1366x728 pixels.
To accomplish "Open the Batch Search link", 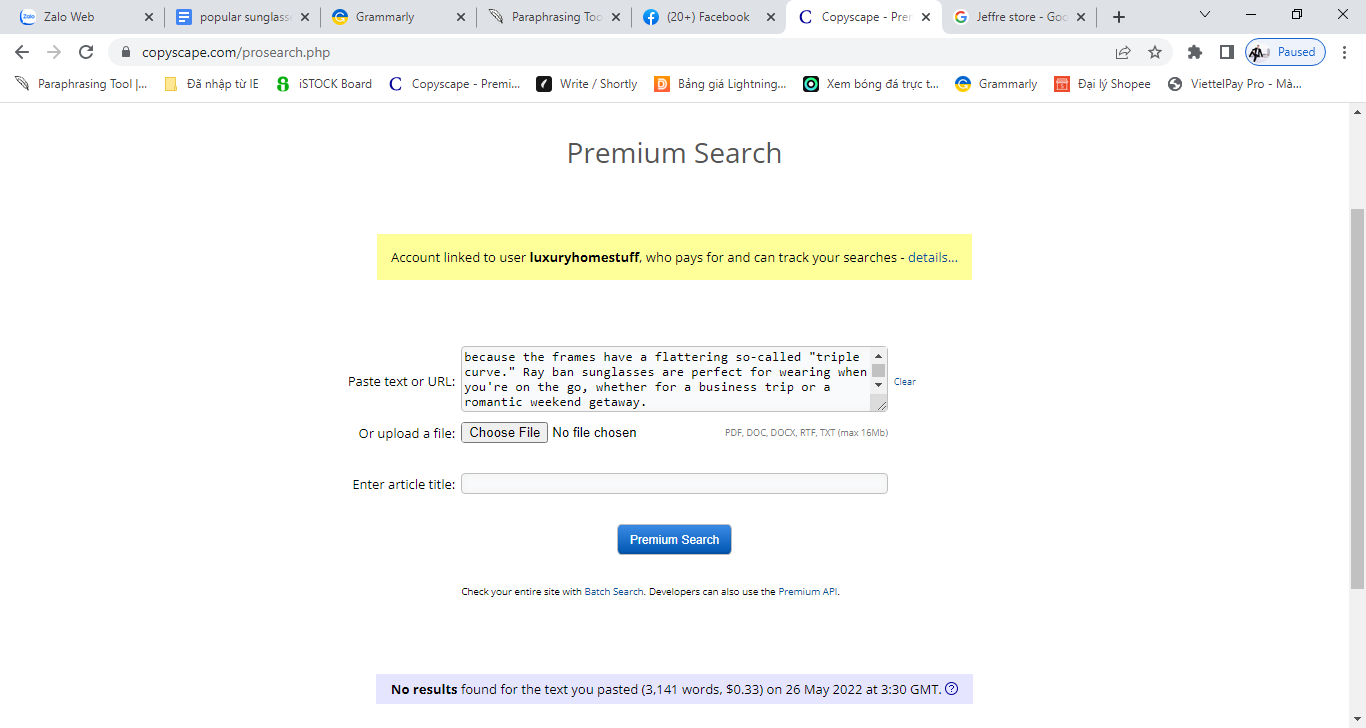I will click(614, 592).
